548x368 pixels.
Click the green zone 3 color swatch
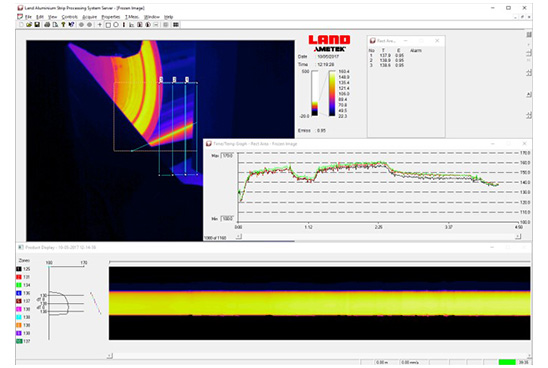(19, 285)
